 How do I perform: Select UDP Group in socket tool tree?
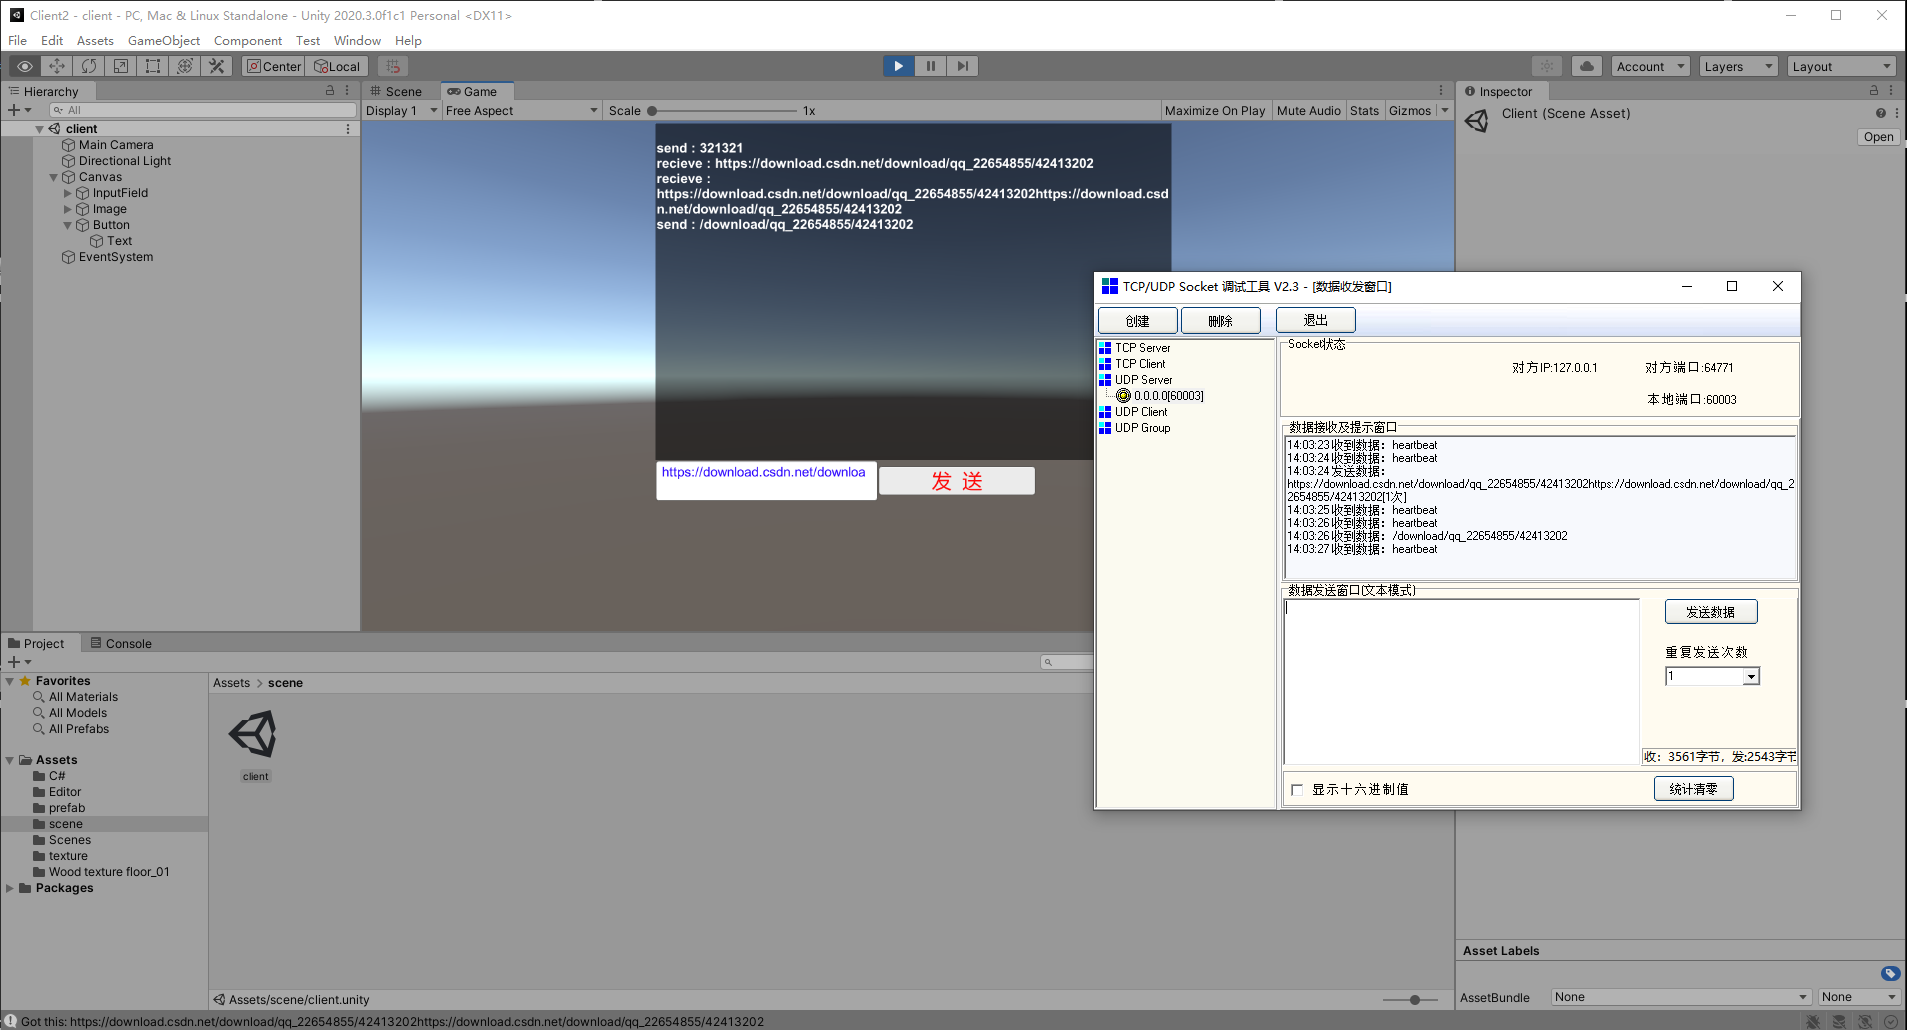tap(1142, 428)
